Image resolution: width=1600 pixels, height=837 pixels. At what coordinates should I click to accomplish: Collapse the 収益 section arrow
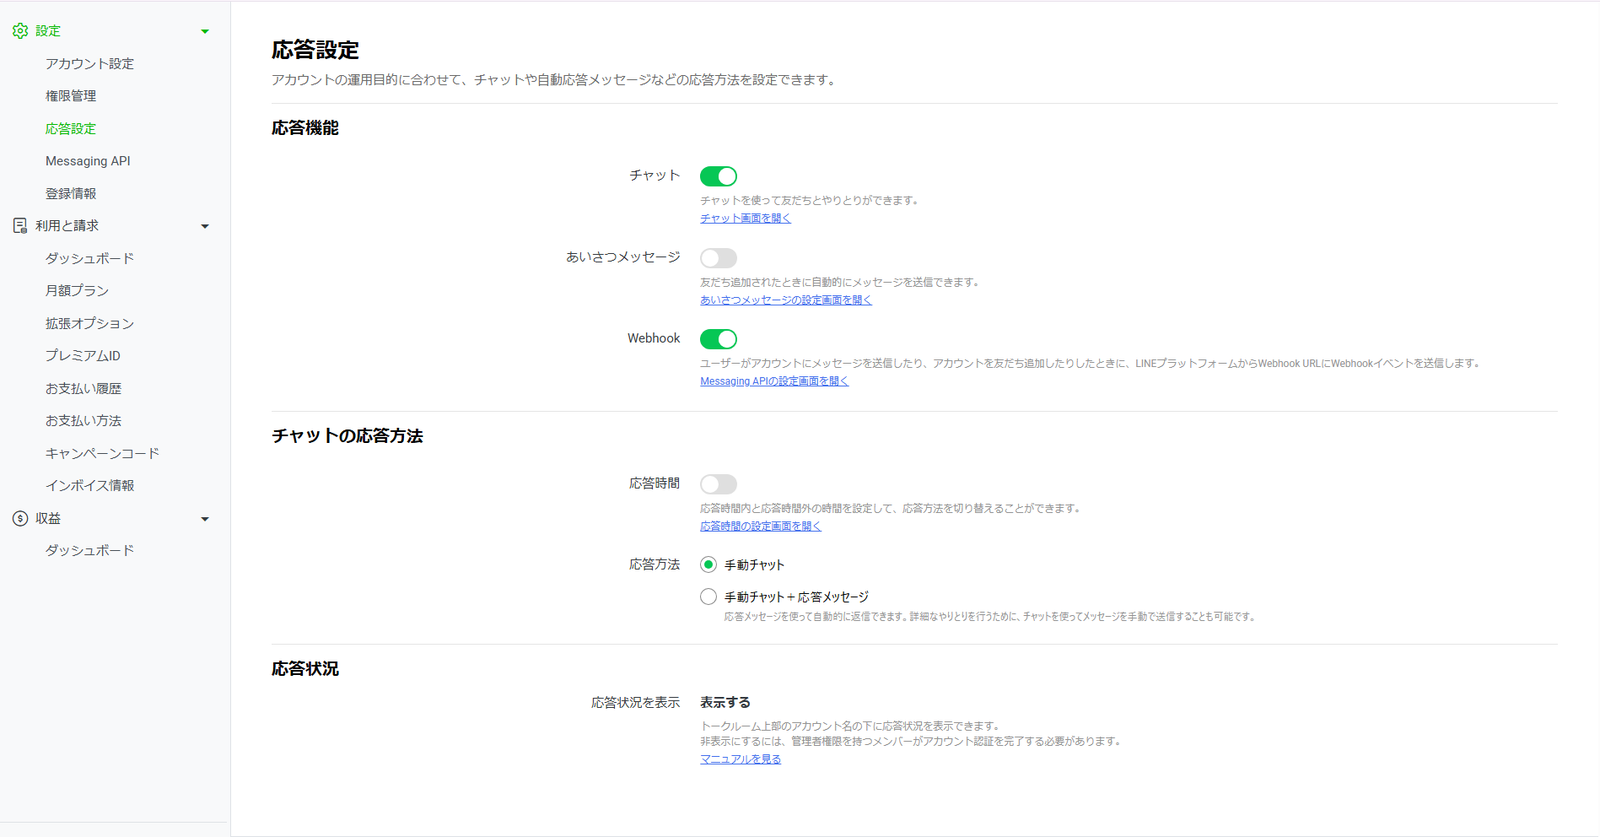(205, 519)
